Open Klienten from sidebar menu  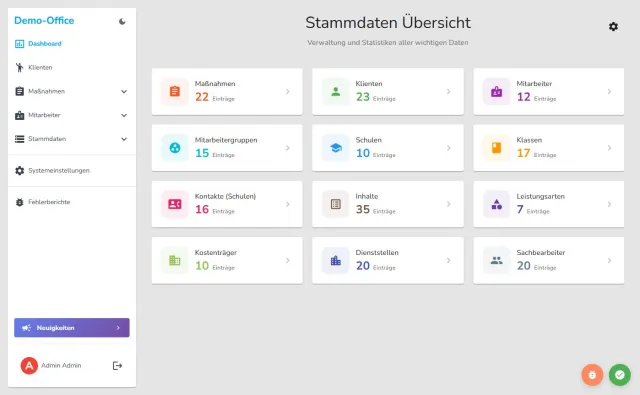(x=40, y=67)
